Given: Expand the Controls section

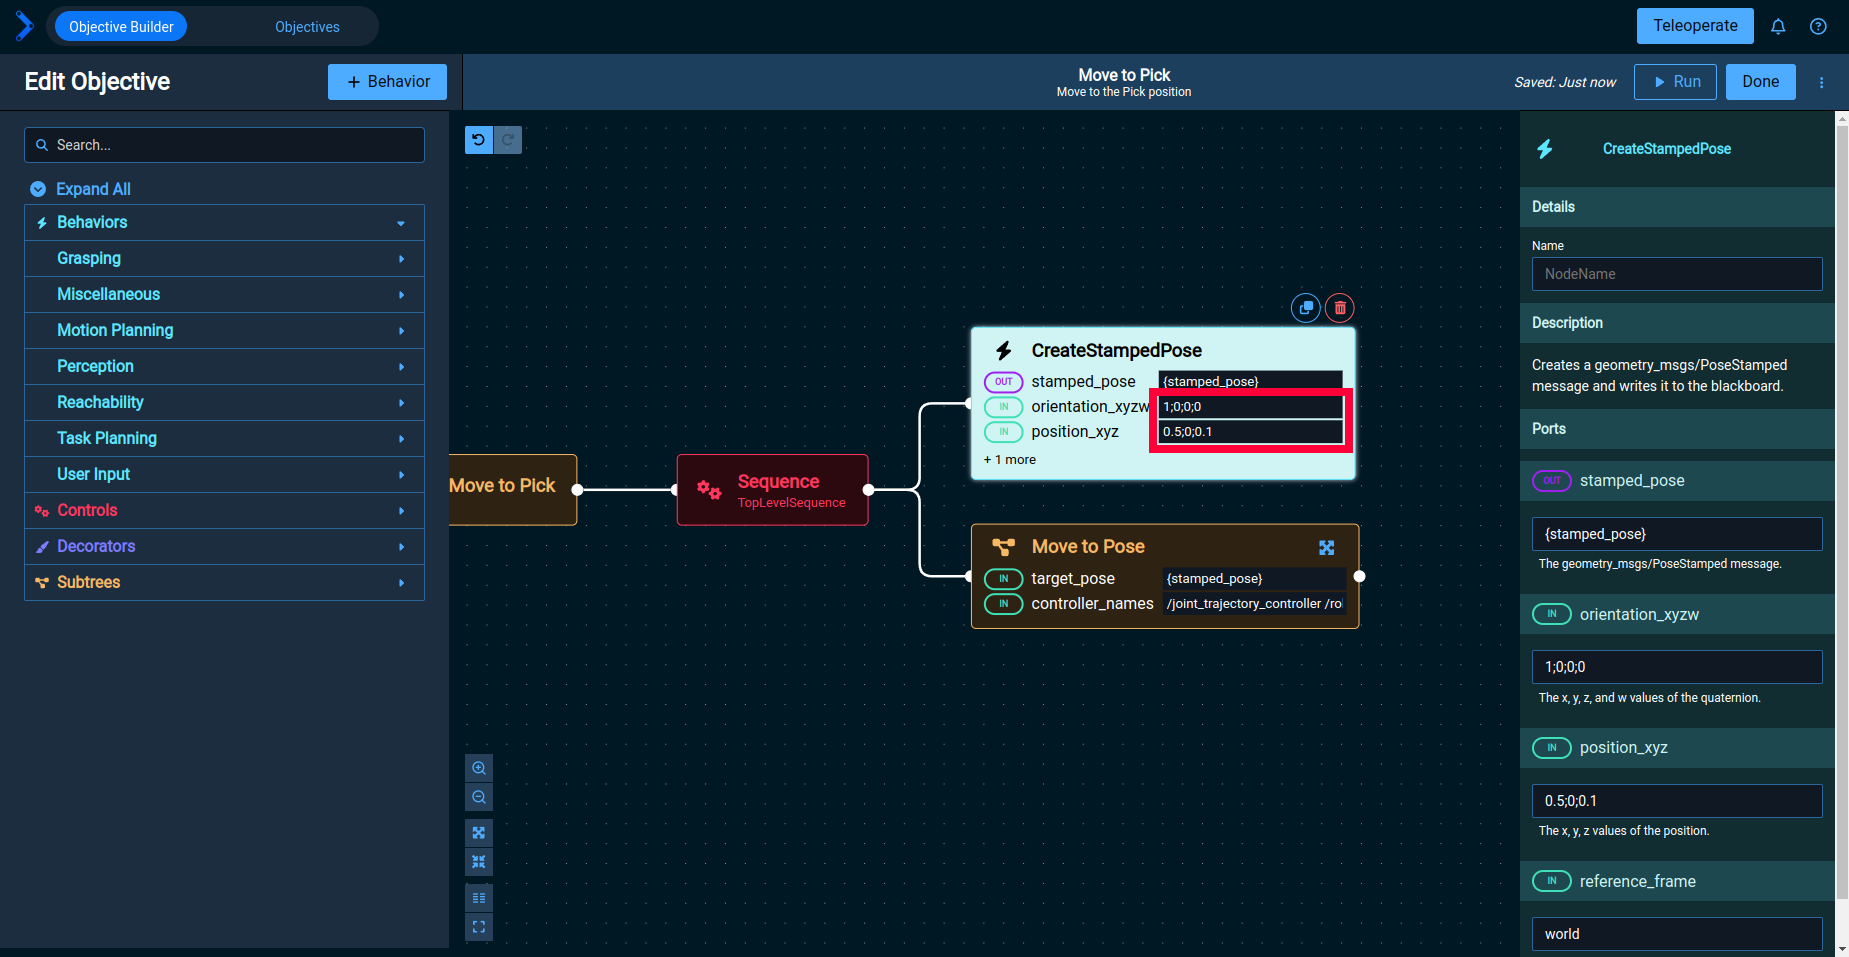Looking at the screenshot, I should (x=224, y=510).
